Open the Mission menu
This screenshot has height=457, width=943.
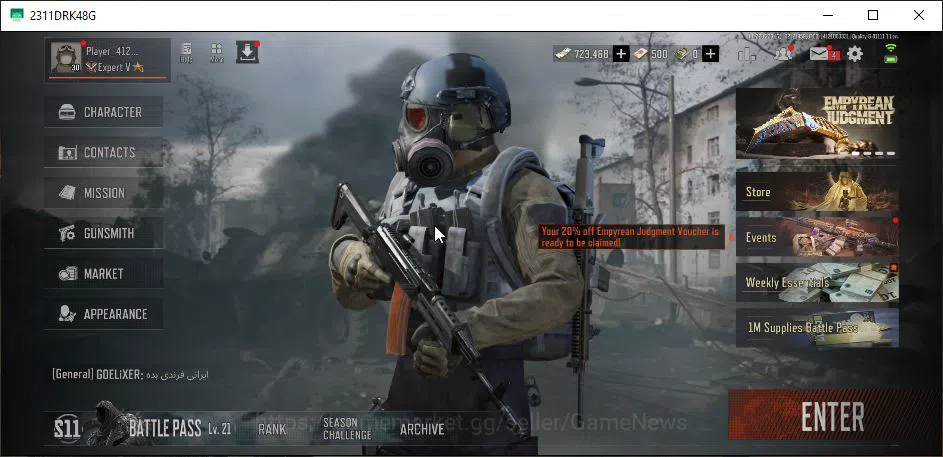tap(103, 192)
